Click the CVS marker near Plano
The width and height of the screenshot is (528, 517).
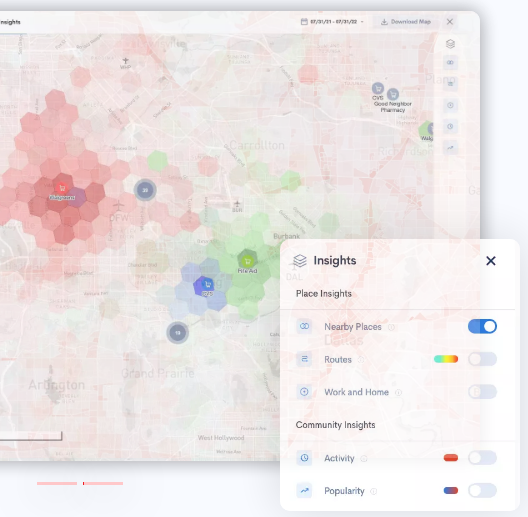(x=378, y=89)
